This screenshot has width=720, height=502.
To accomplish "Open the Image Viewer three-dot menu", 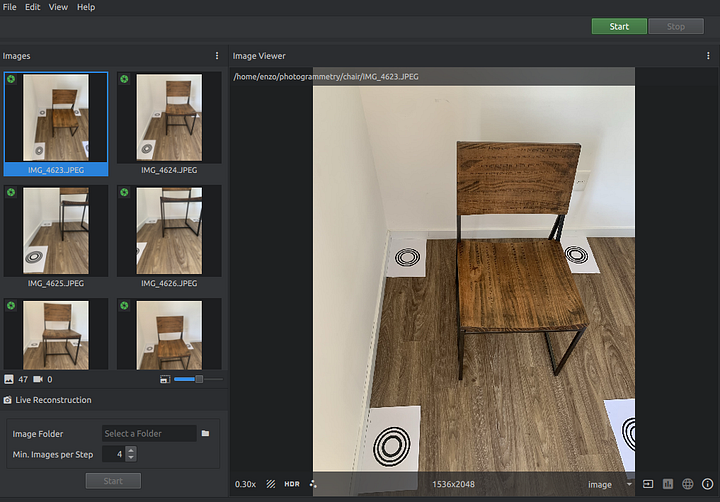I will click(708, 56).
